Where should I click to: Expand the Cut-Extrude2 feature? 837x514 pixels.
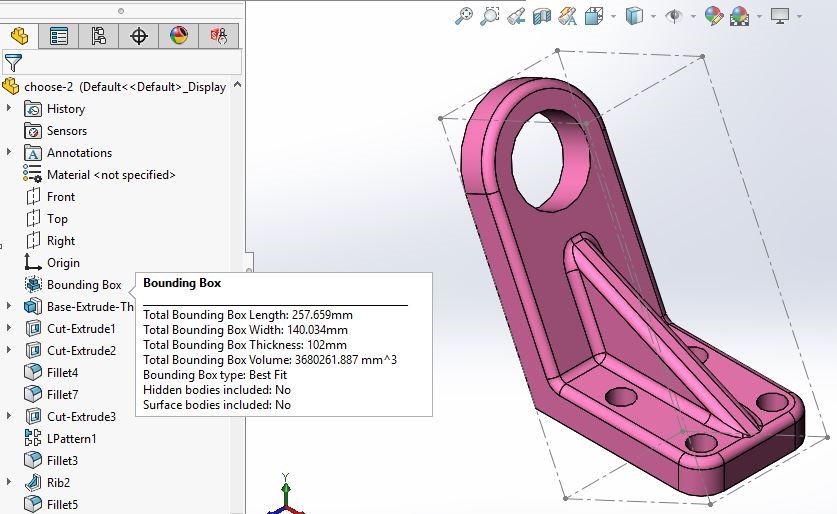(9, 350)
